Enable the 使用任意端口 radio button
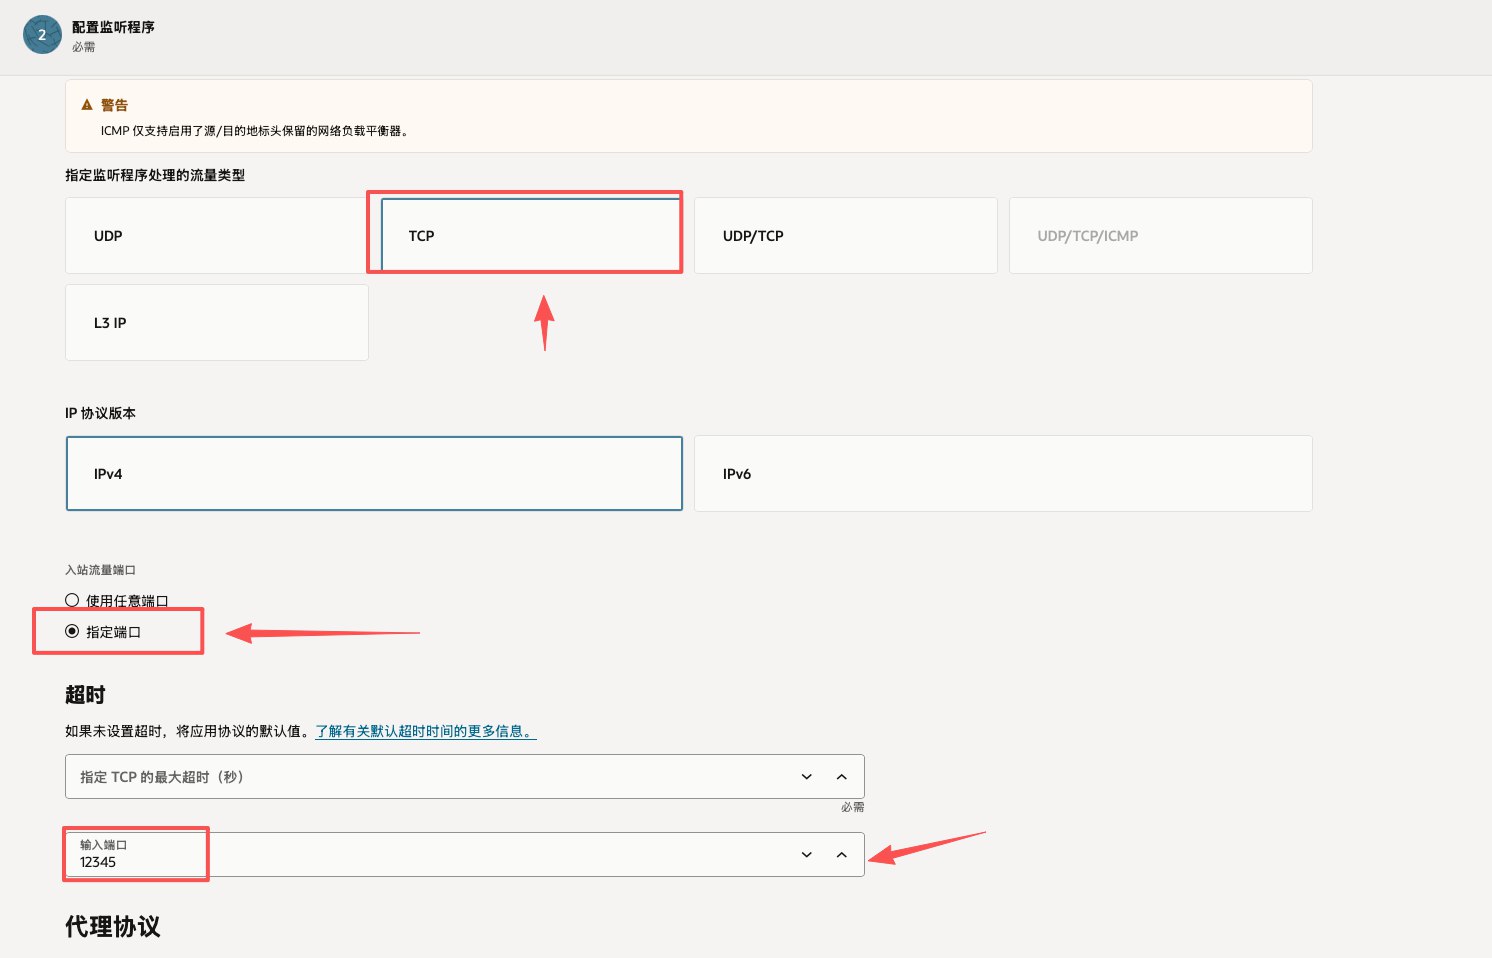This screenshot has width=1492, height=958. (x=72, y=600)
